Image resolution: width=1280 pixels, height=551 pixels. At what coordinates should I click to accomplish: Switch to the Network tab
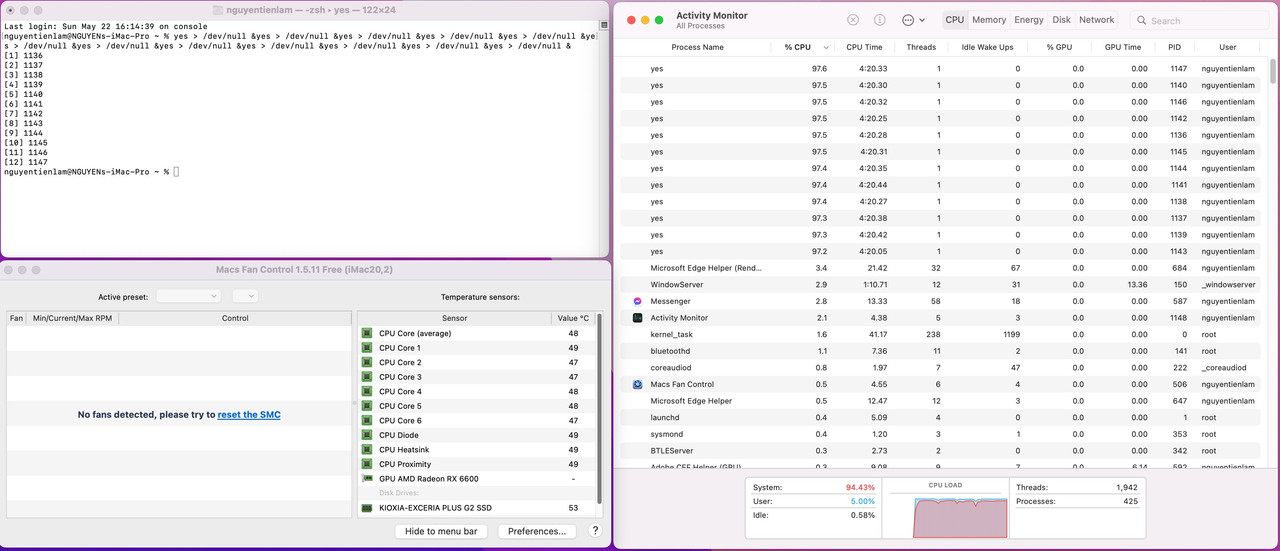click(x=1096, y=19)
